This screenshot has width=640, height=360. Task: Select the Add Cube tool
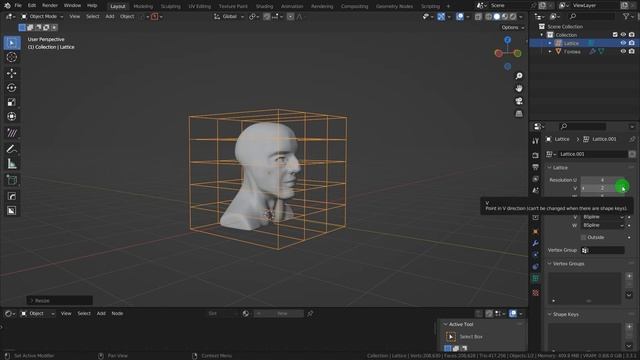(x=12, y=180)
